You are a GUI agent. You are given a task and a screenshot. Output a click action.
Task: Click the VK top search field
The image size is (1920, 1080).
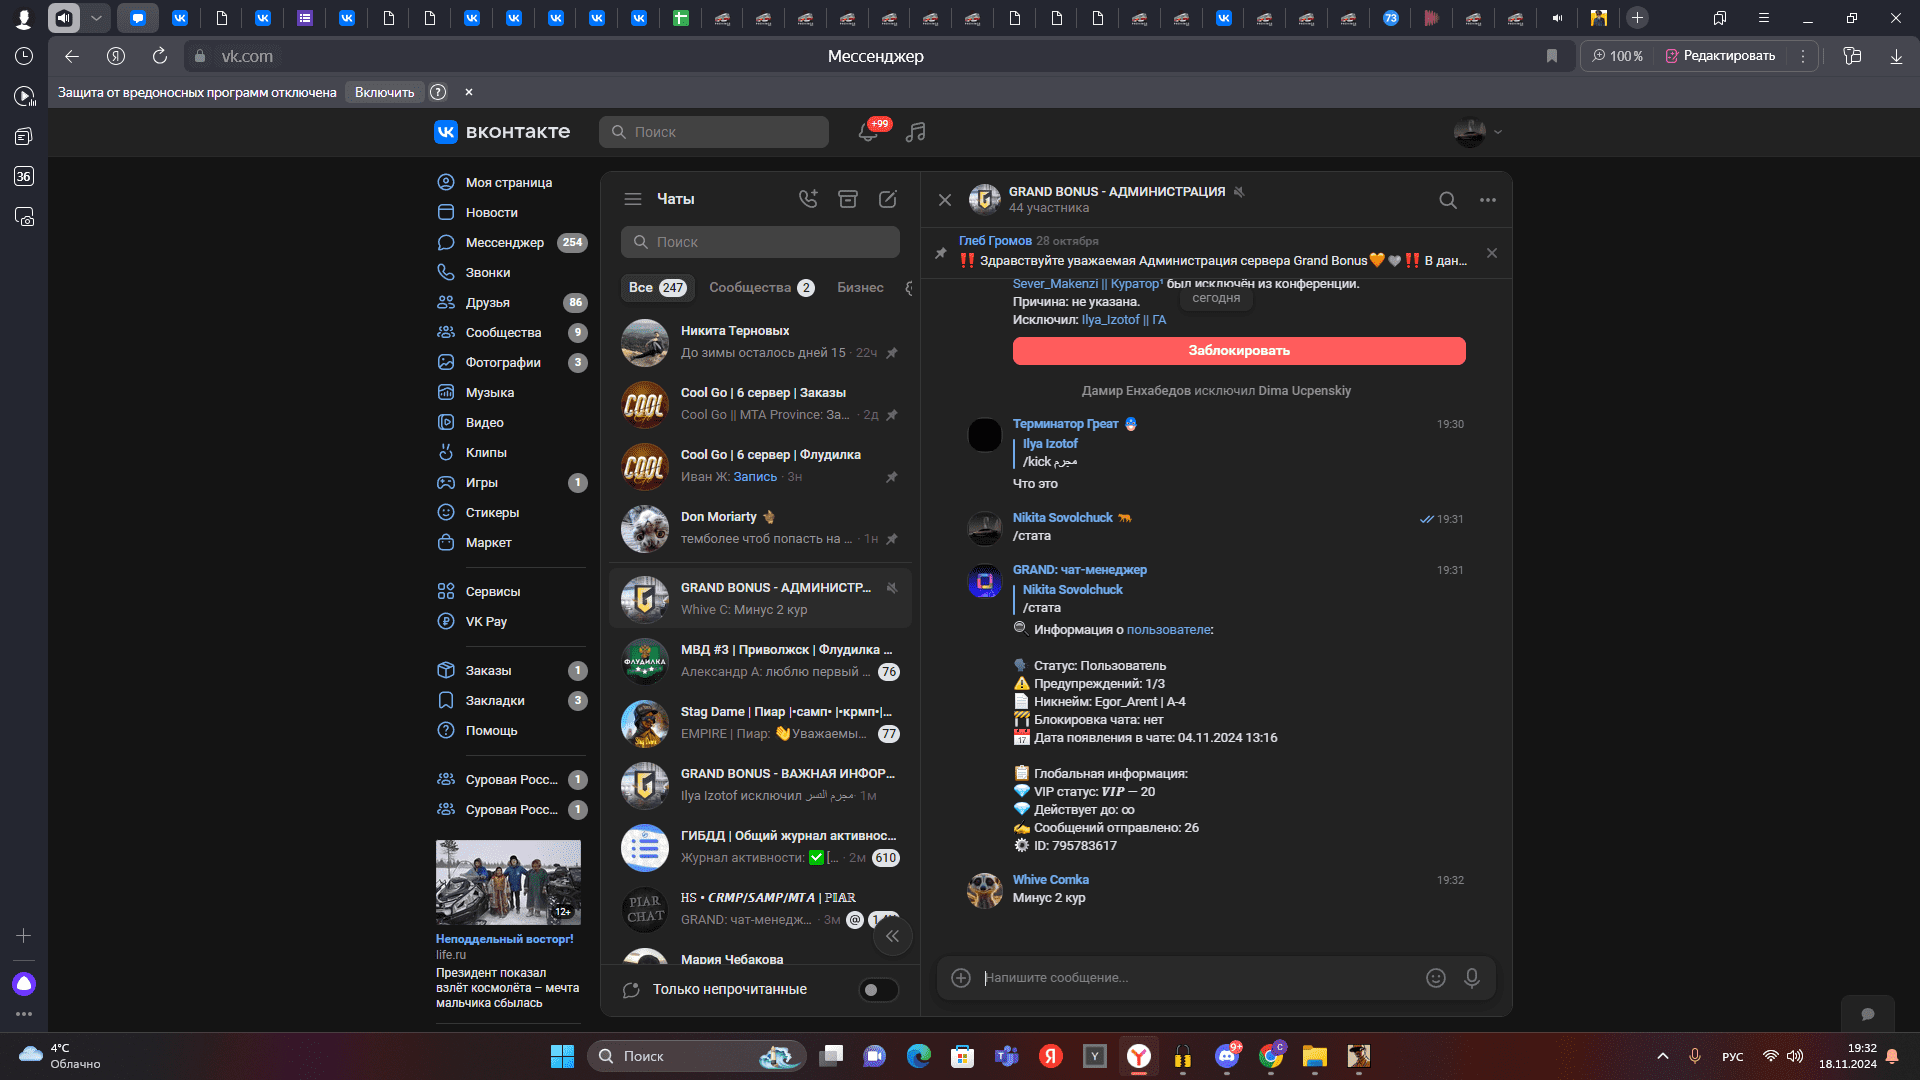tap(714, 132)
